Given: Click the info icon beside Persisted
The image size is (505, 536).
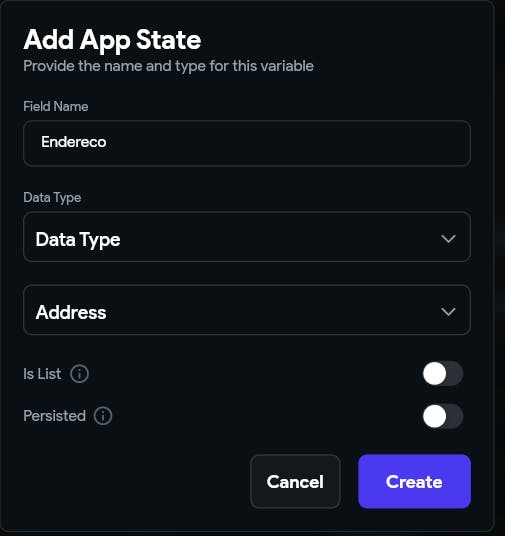Looking at the screenshot, I should (x=103, y=416).
